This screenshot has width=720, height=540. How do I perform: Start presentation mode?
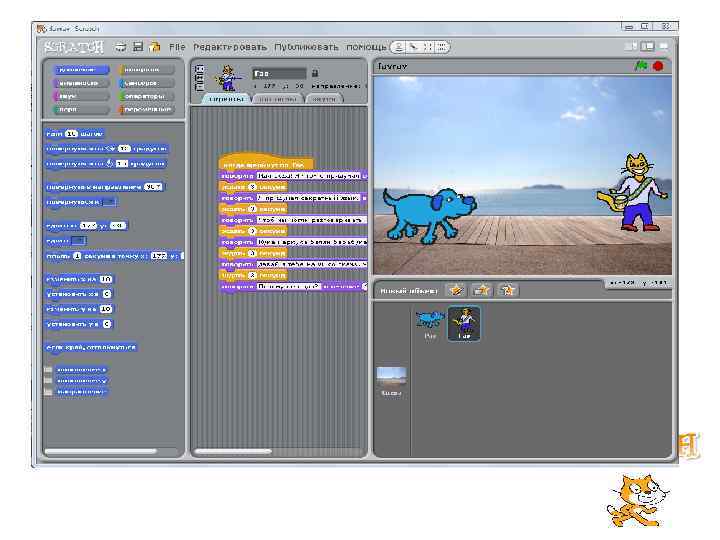[x=664, y=46]
